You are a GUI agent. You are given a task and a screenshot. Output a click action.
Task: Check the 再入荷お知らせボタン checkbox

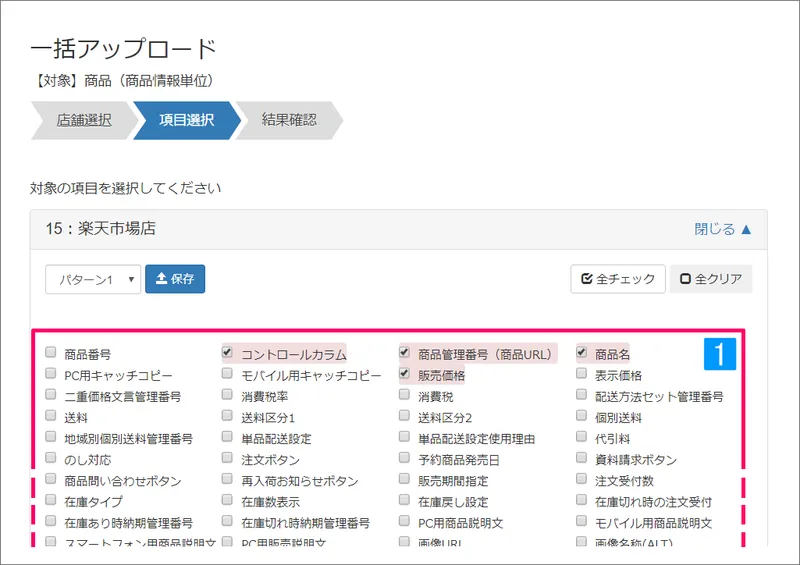point(227,478)
